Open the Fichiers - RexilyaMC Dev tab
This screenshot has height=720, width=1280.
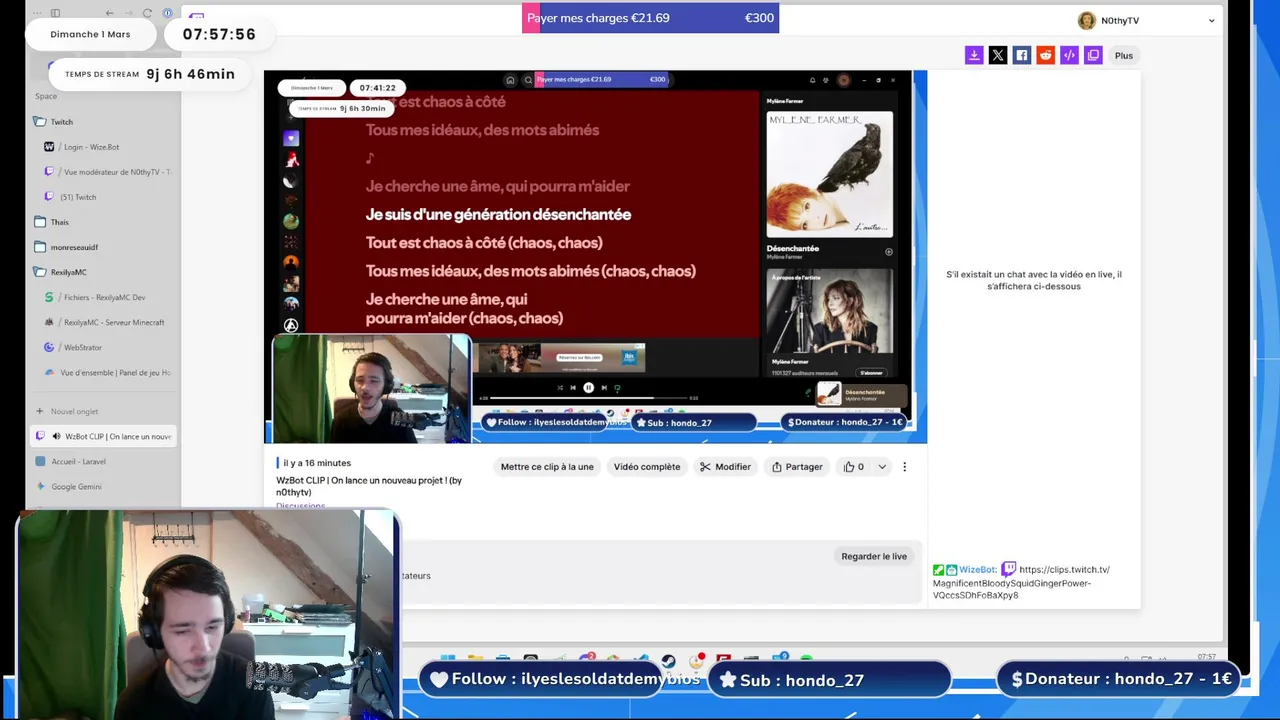point(104,297)
